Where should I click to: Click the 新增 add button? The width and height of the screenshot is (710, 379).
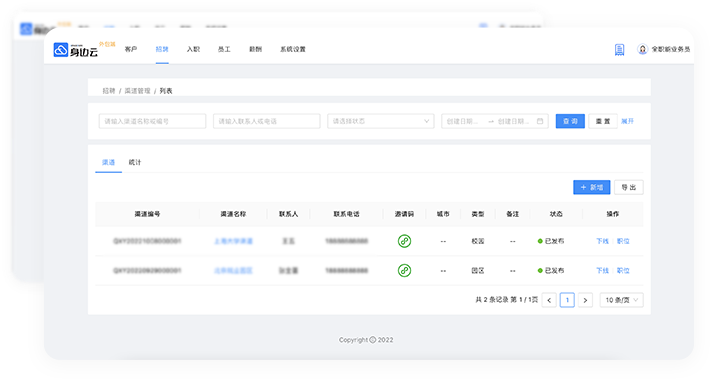(591, 187)
